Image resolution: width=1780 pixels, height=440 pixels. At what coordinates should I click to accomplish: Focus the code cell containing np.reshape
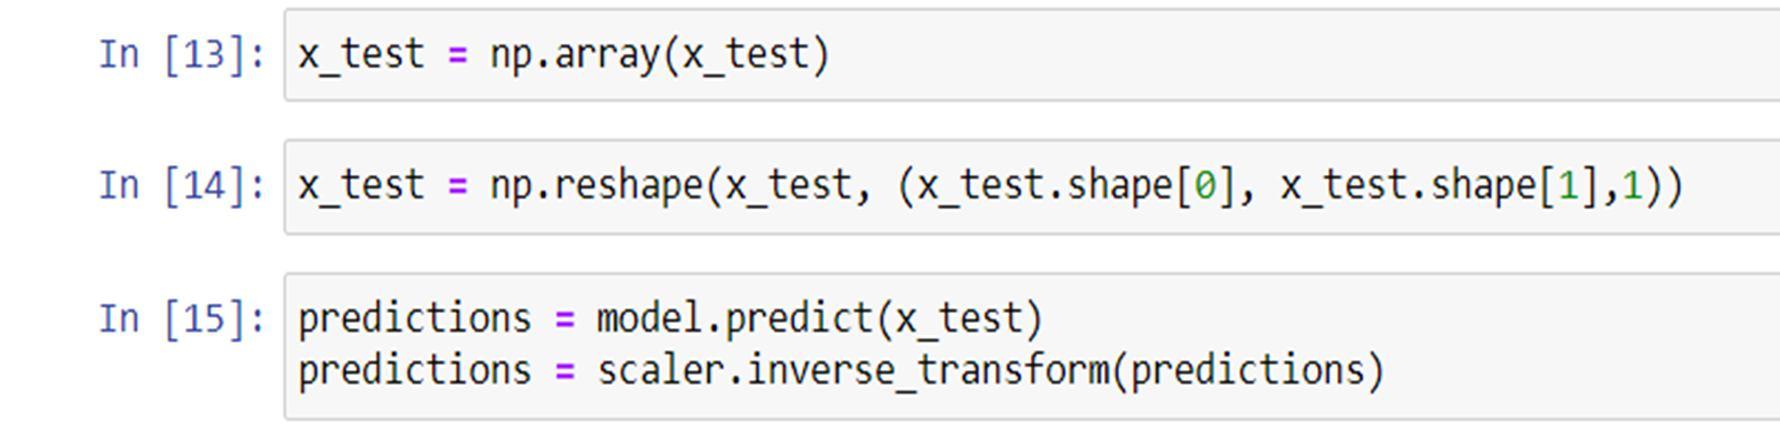(1730, 186)
